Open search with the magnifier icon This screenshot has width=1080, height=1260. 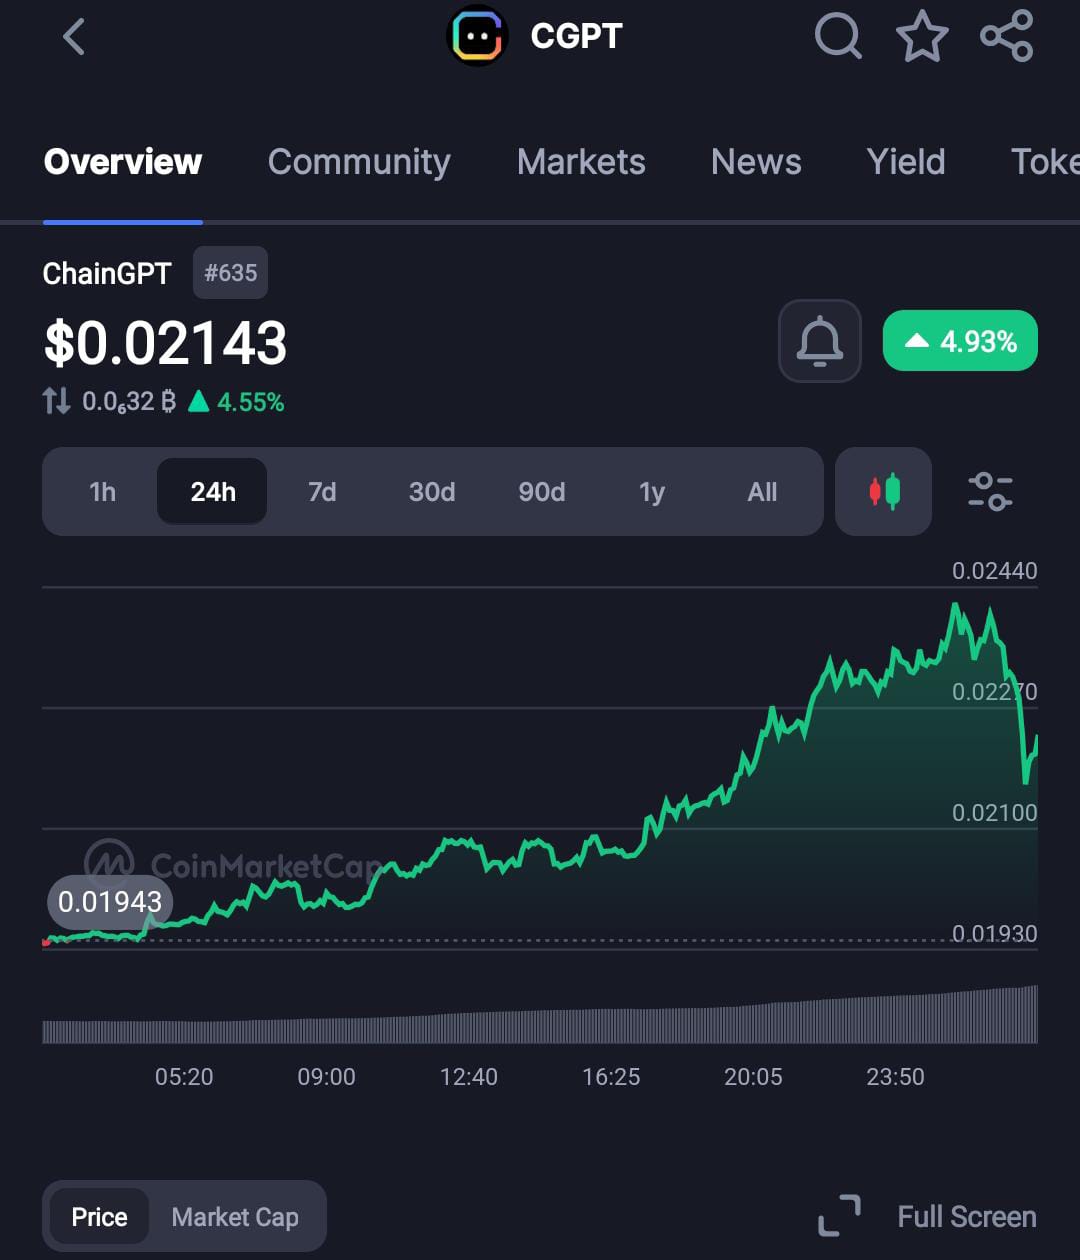click(838, 37)
